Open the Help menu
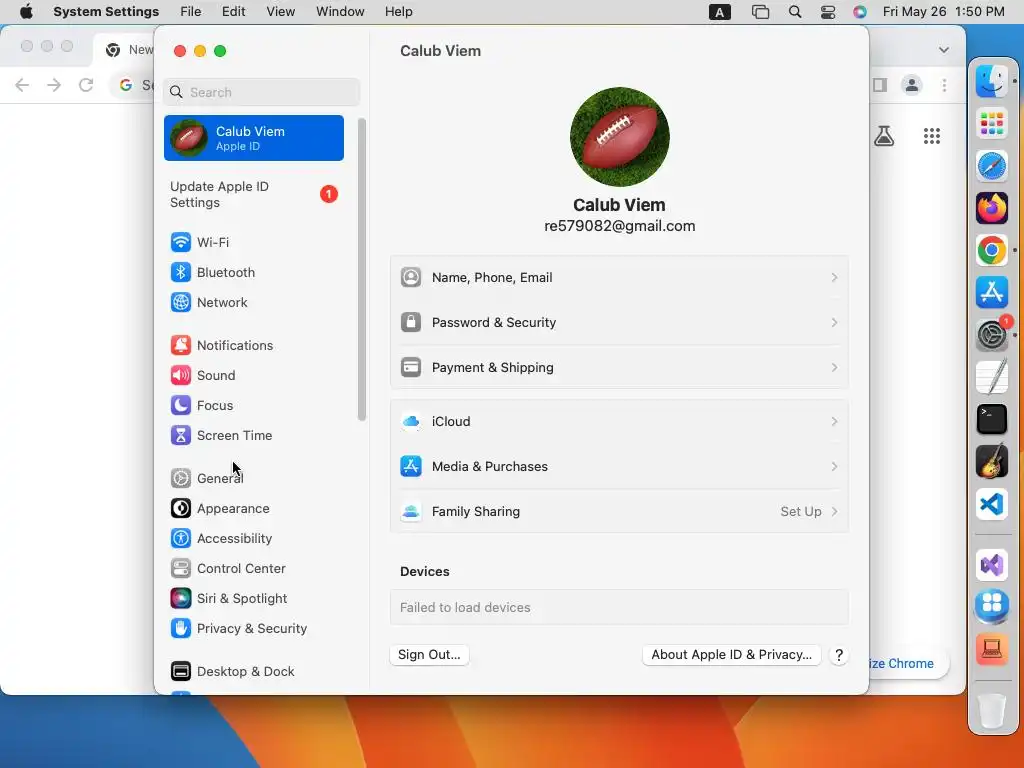This screenshot has width=1024, height=768. point(398,12)
